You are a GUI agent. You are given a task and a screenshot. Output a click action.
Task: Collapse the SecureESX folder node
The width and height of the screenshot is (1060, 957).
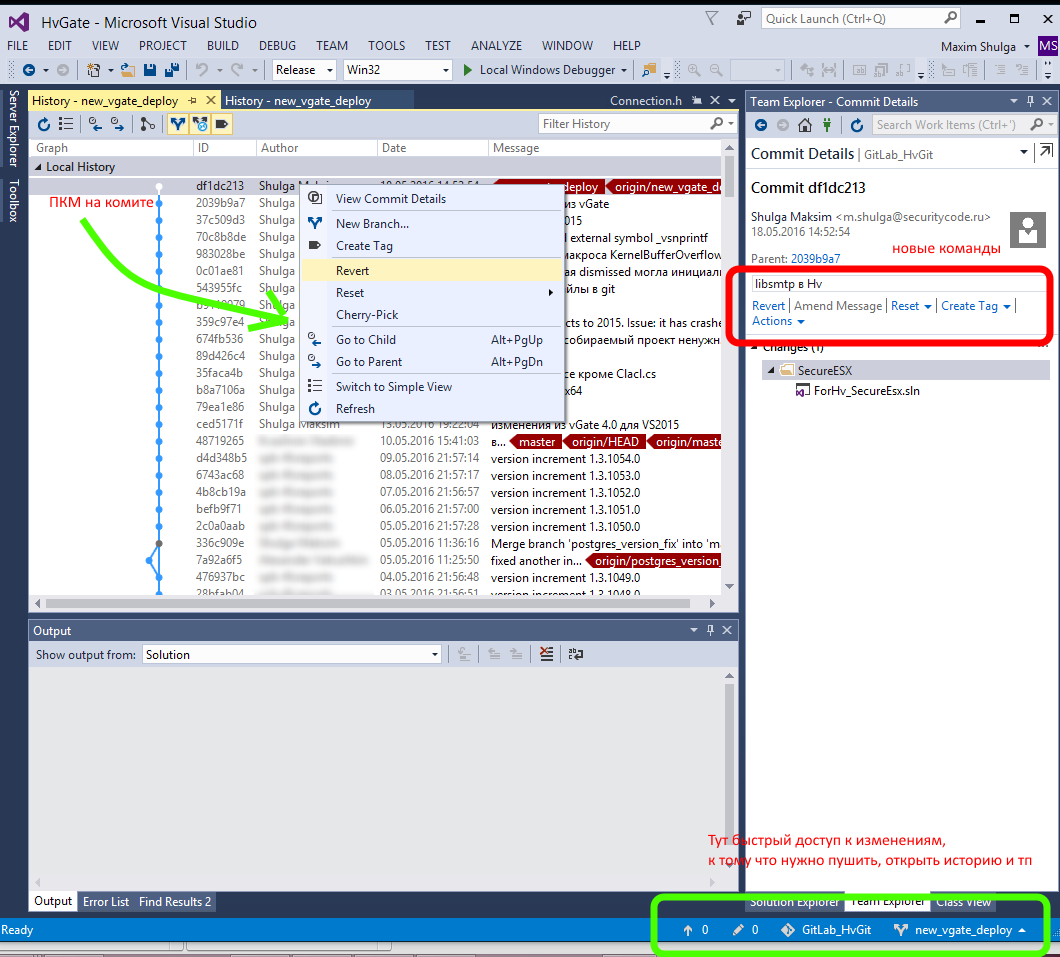(771, 370)
